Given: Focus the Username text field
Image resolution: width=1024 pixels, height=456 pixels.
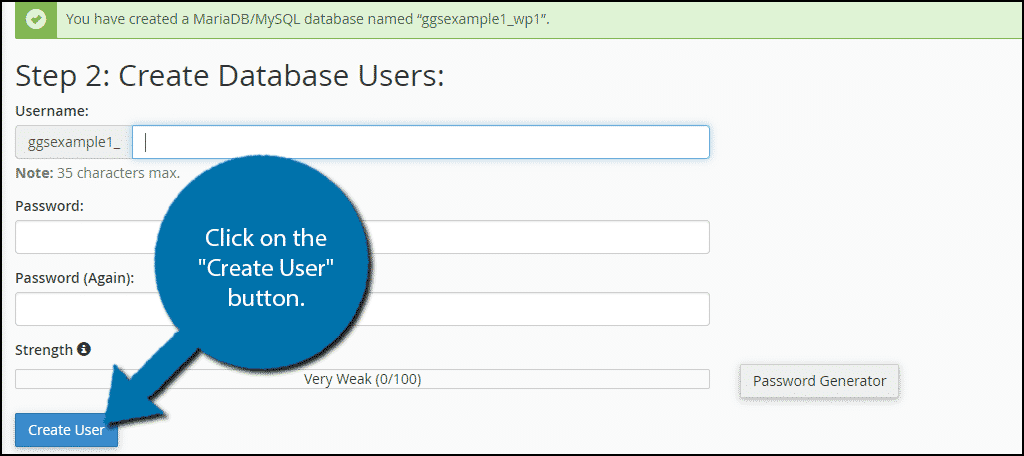Looking at the screenshot, I should coord(420,142).
